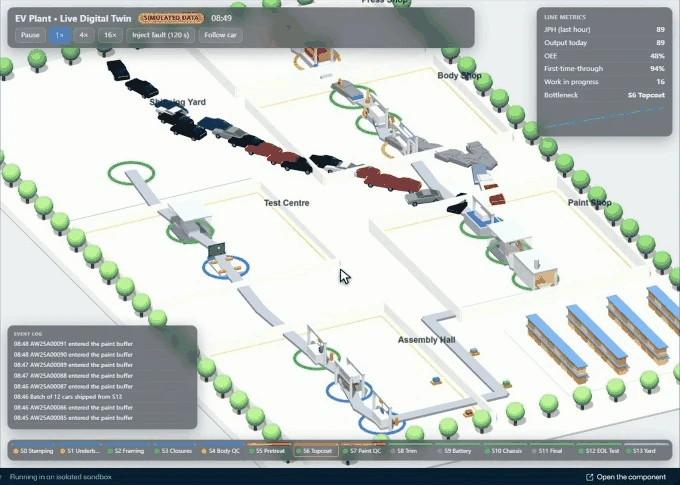
Task: Select the S7 Paint QC station chip
Action: 363,451
